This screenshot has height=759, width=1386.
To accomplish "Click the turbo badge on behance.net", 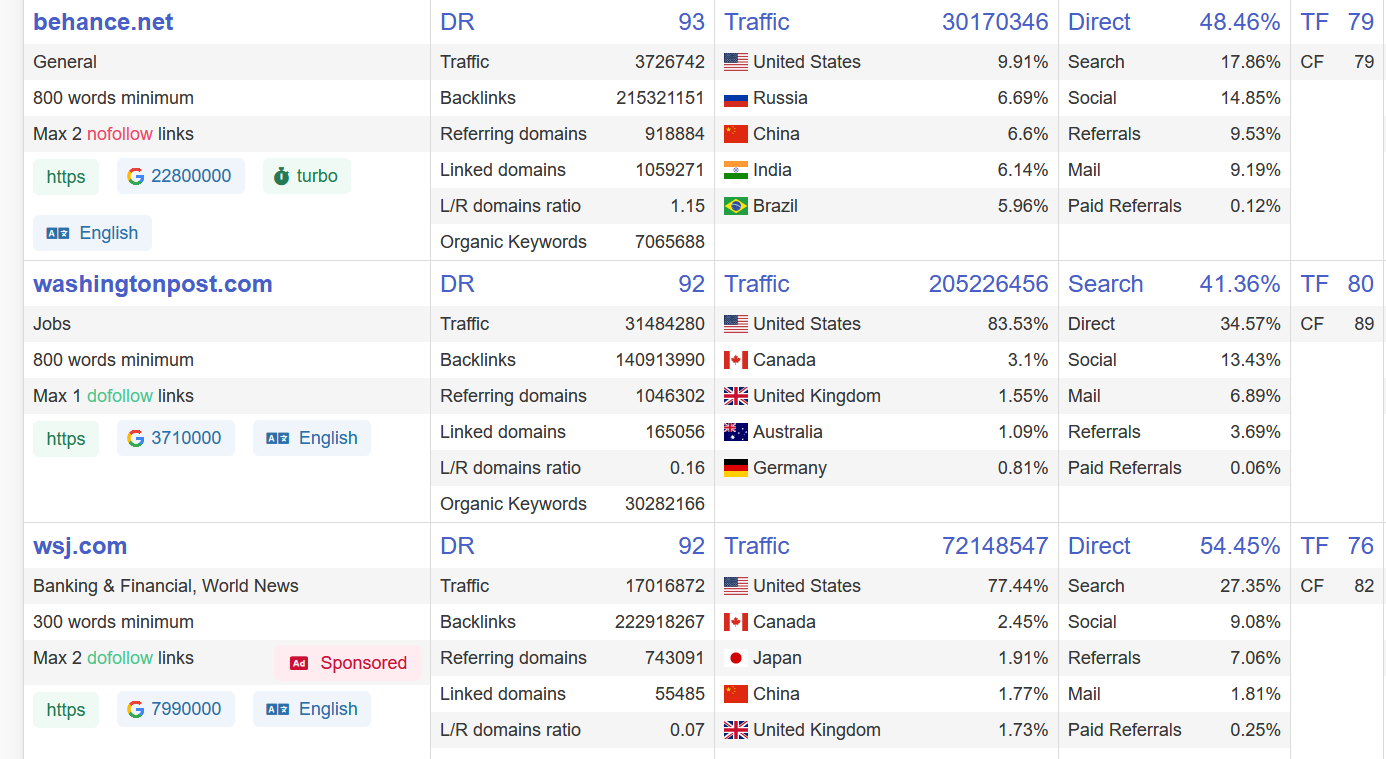I will [x=307, y=176].
